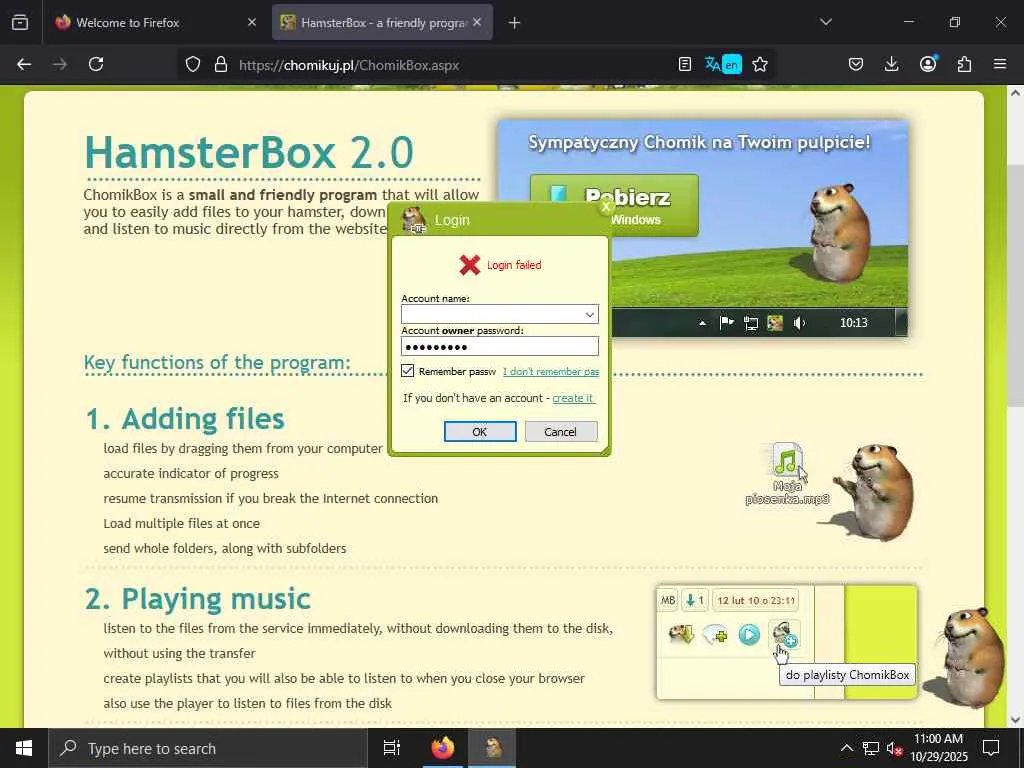This screenshot has height=768, width=1024.
Task: View site info via the padlock icon
Action: coord(221,65)
